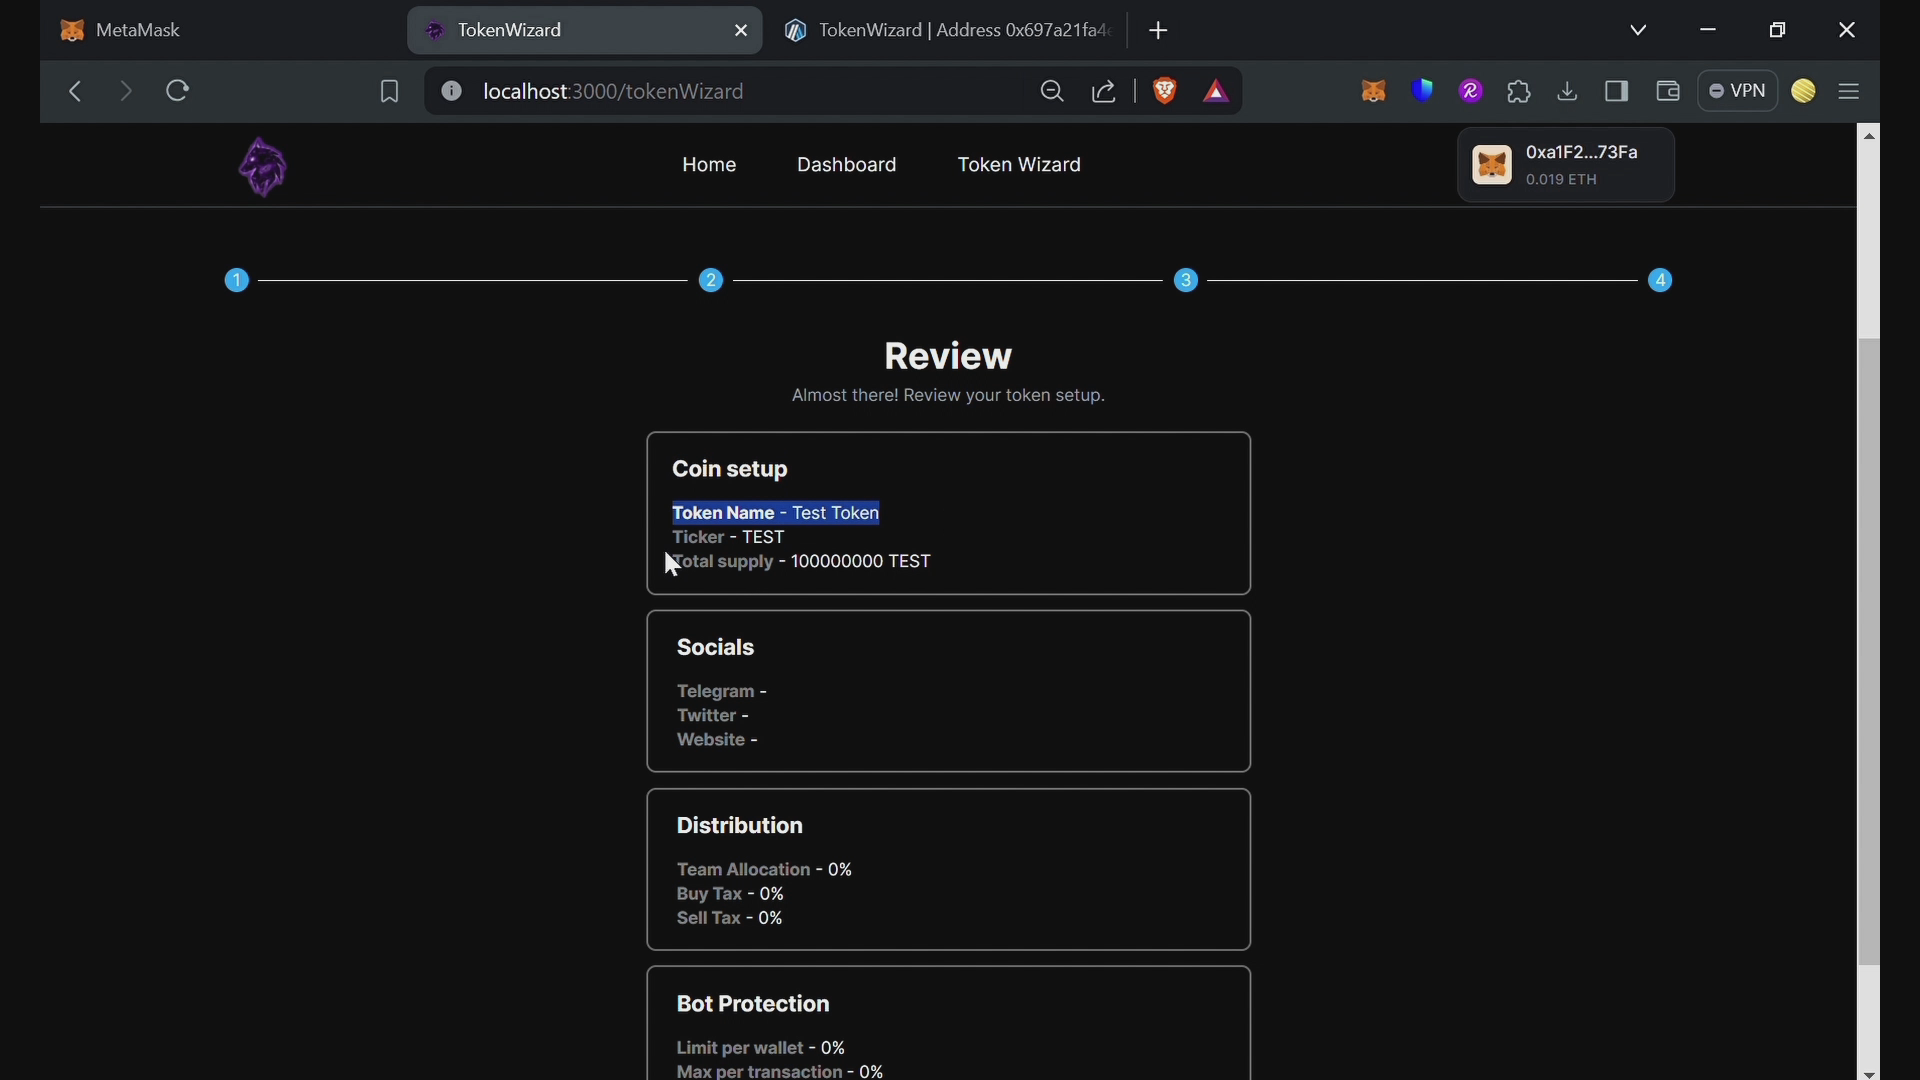
Task: Click the Socials heading
Action: click(716, 648)
